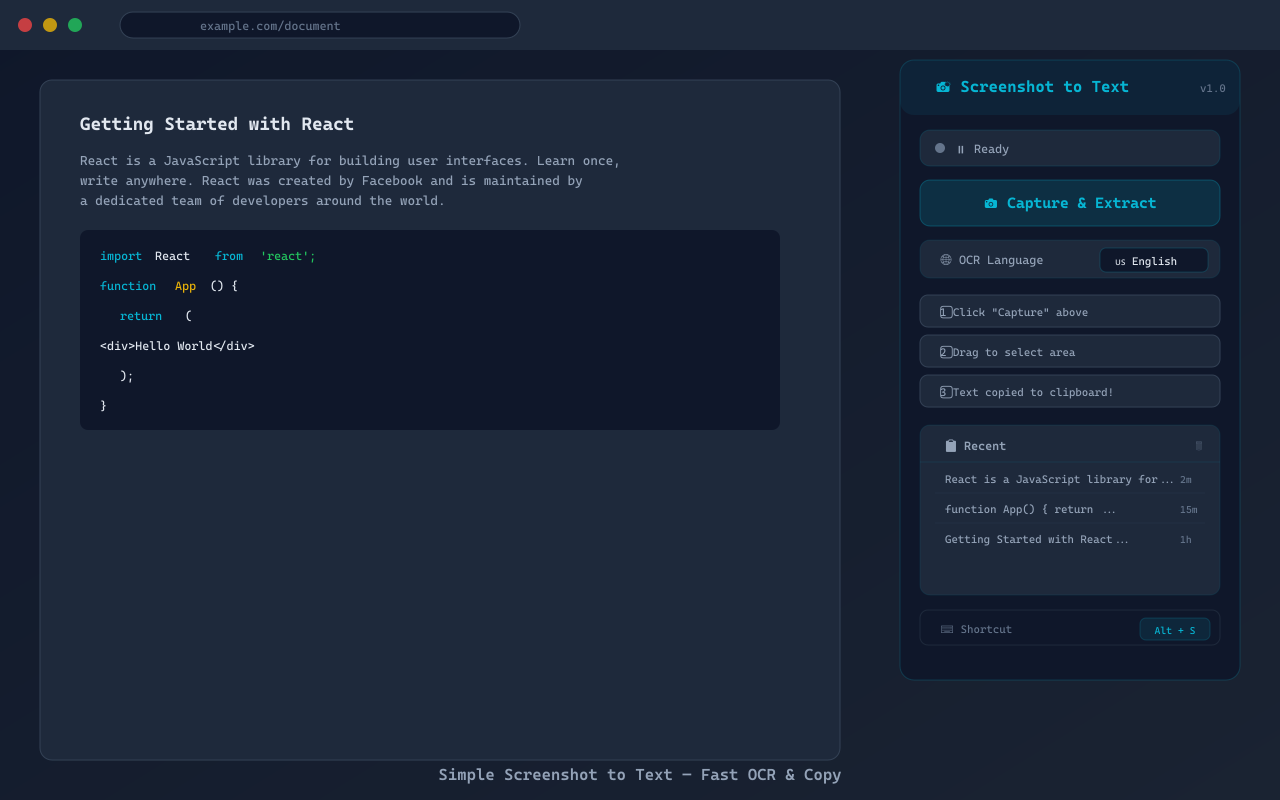The width and height of the screenshot is (1280, 800).
Task: Open the React JavaScript library recent entry
Action: click(x=1060, y=479)
